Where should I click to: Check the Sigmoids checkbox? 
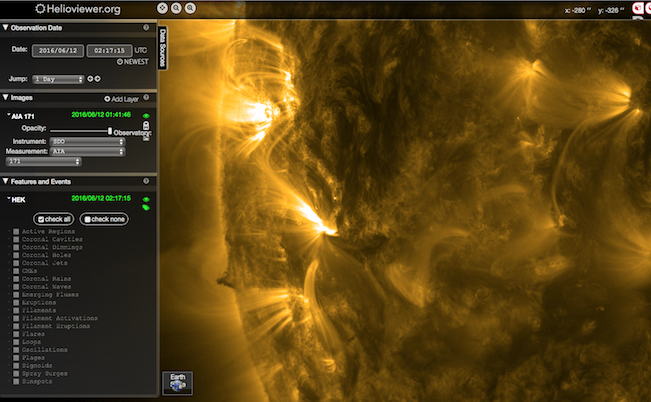coord(16,365)
